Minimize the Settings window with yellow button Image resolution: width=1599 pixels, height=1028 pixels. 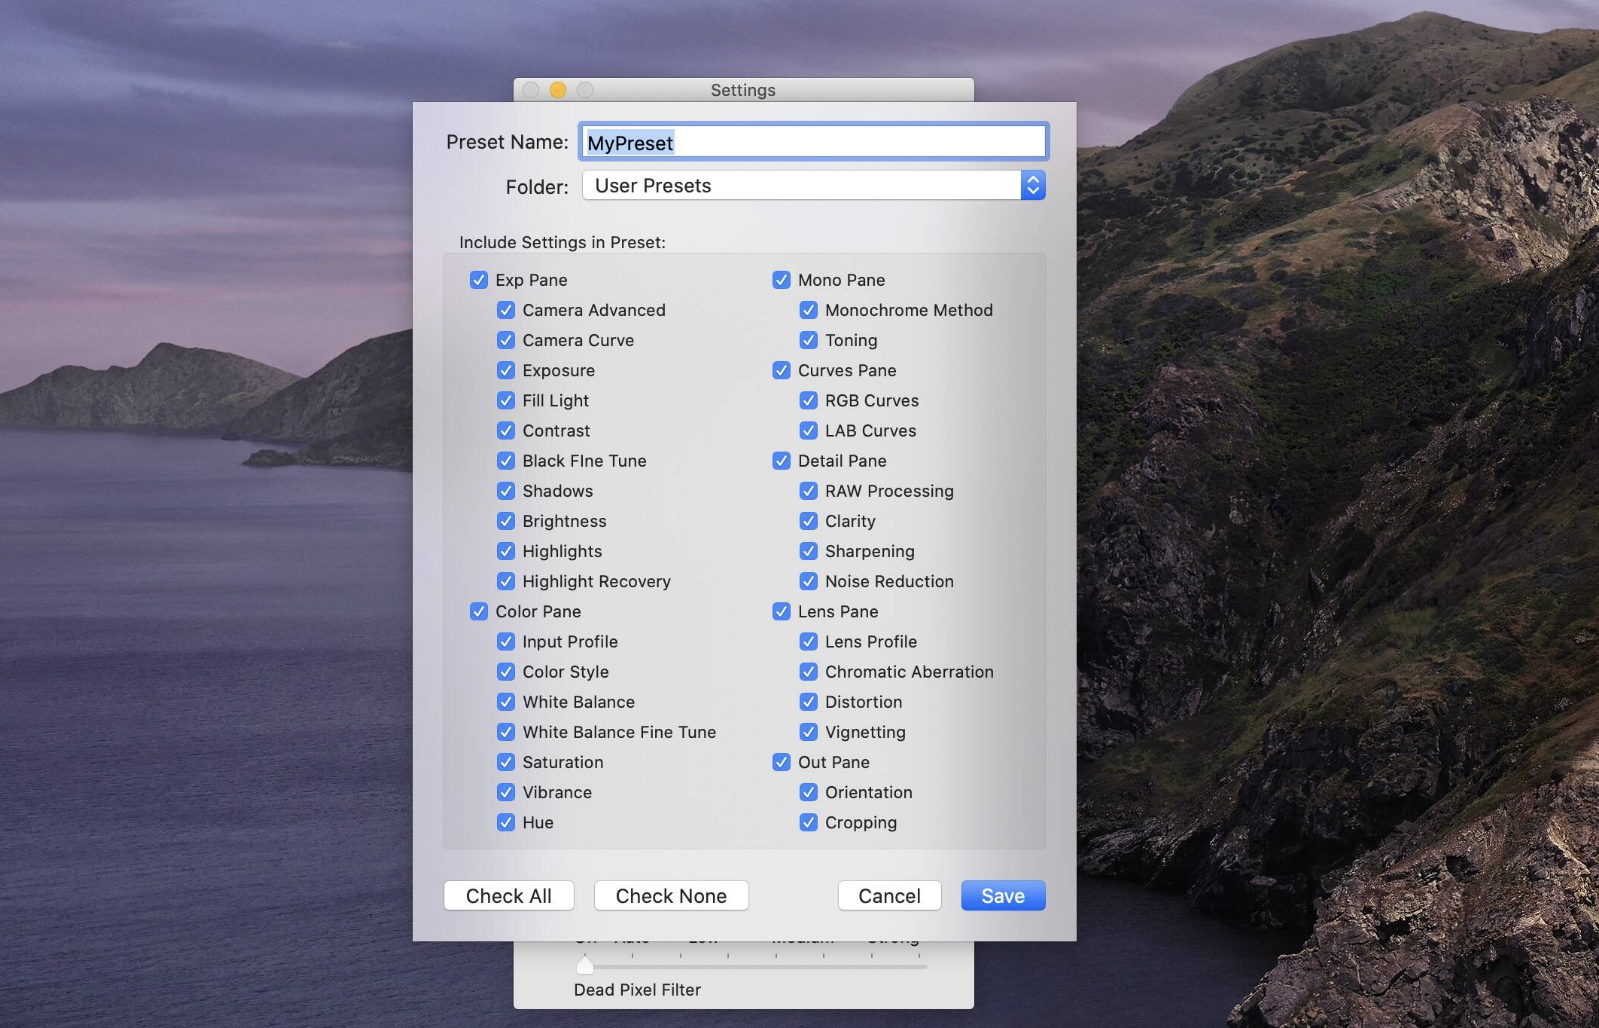[x=558, y=90]
